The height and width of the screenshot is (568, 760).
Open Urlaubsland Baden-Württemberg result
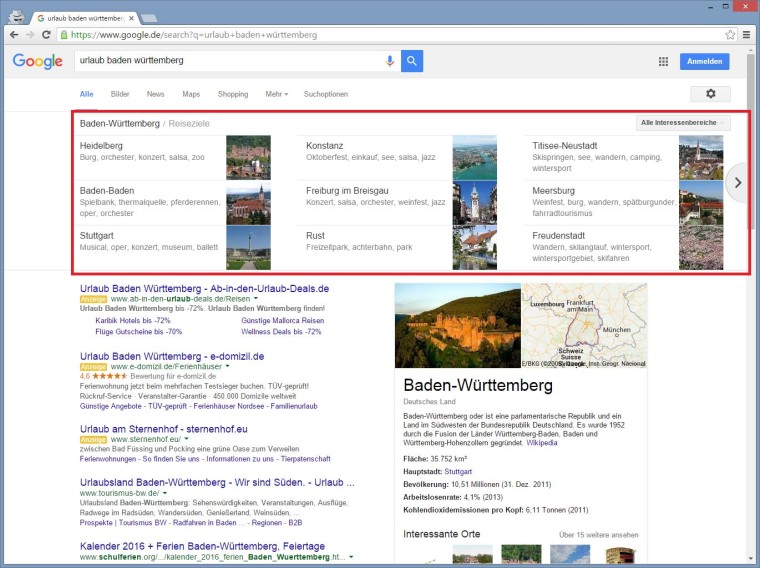[x=217, y=482]
